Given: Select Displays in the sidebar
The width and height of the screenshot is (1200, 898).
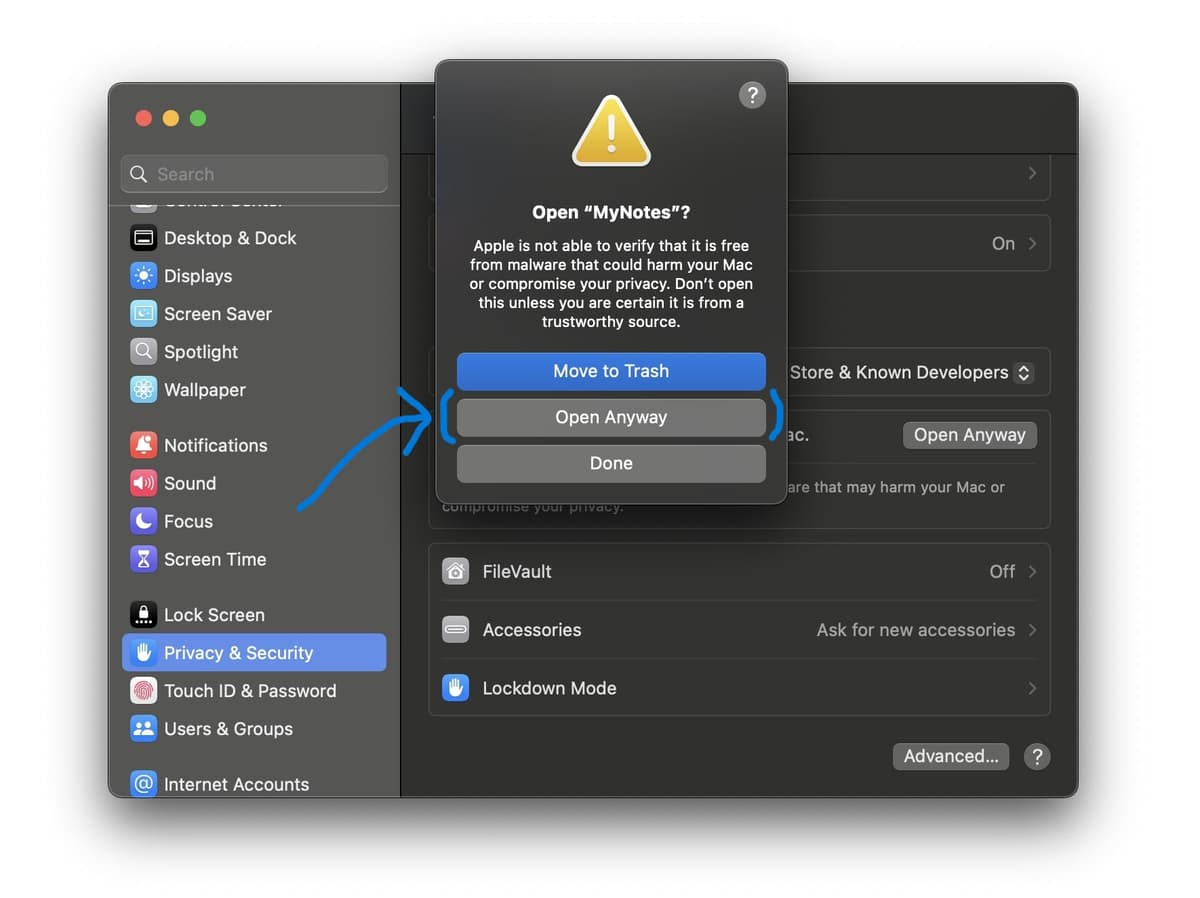Looking at the screenshot, I should coord(254,276).
